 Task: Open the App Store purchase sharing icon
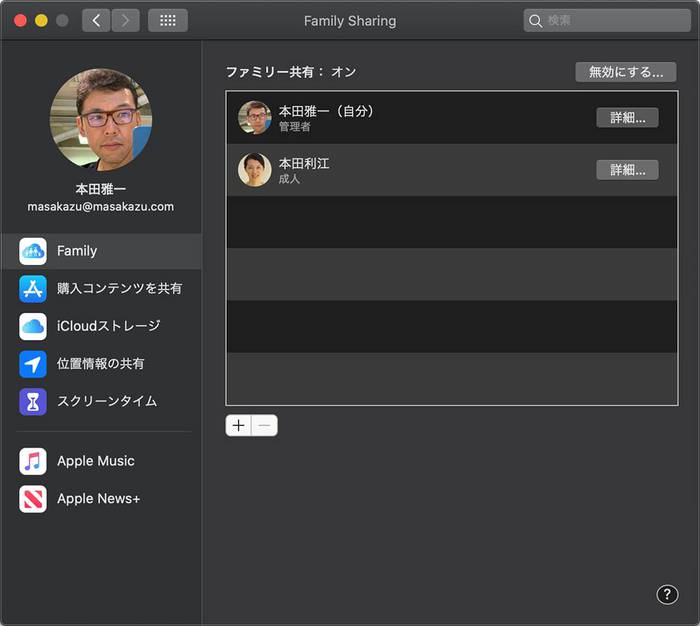tap(33, 289)
